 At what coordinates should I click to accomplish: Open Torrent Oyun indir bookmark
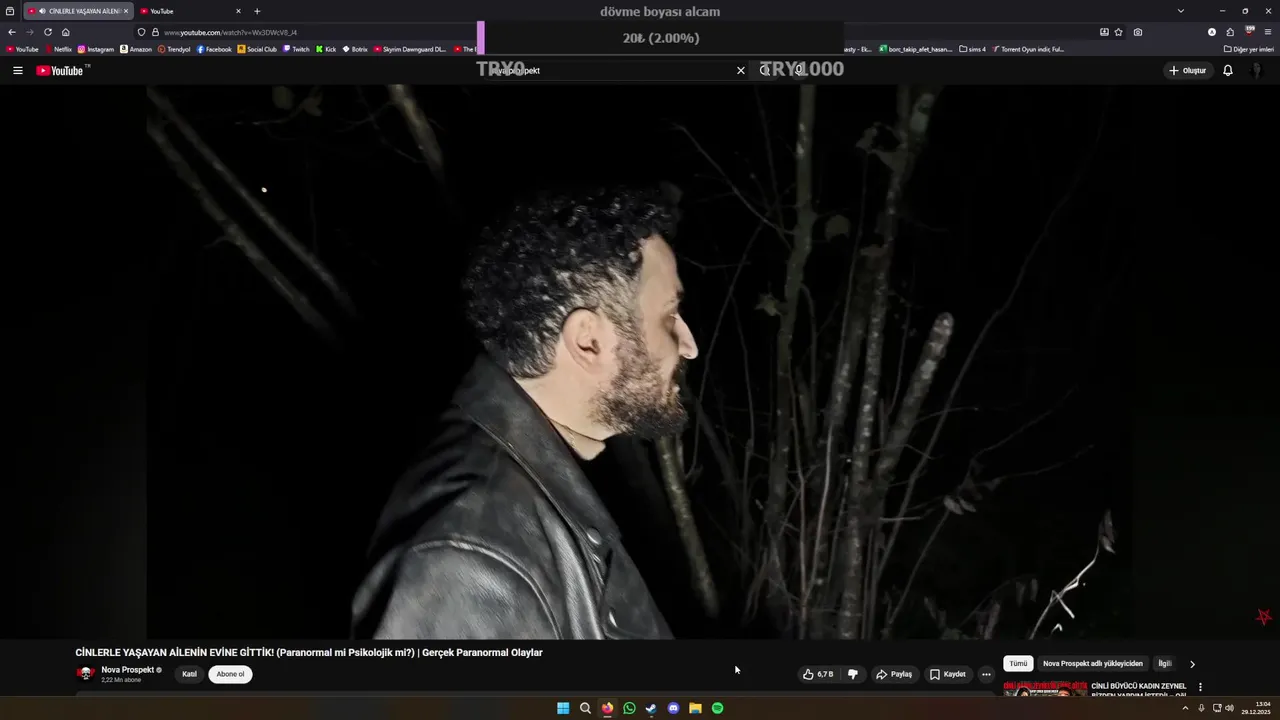(1028, 49)
